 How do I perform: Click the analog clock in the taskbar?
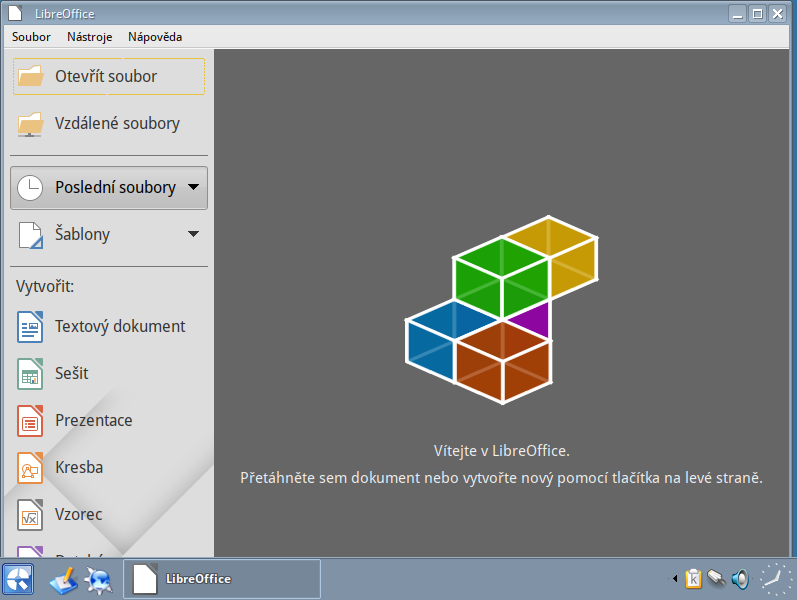776,579
